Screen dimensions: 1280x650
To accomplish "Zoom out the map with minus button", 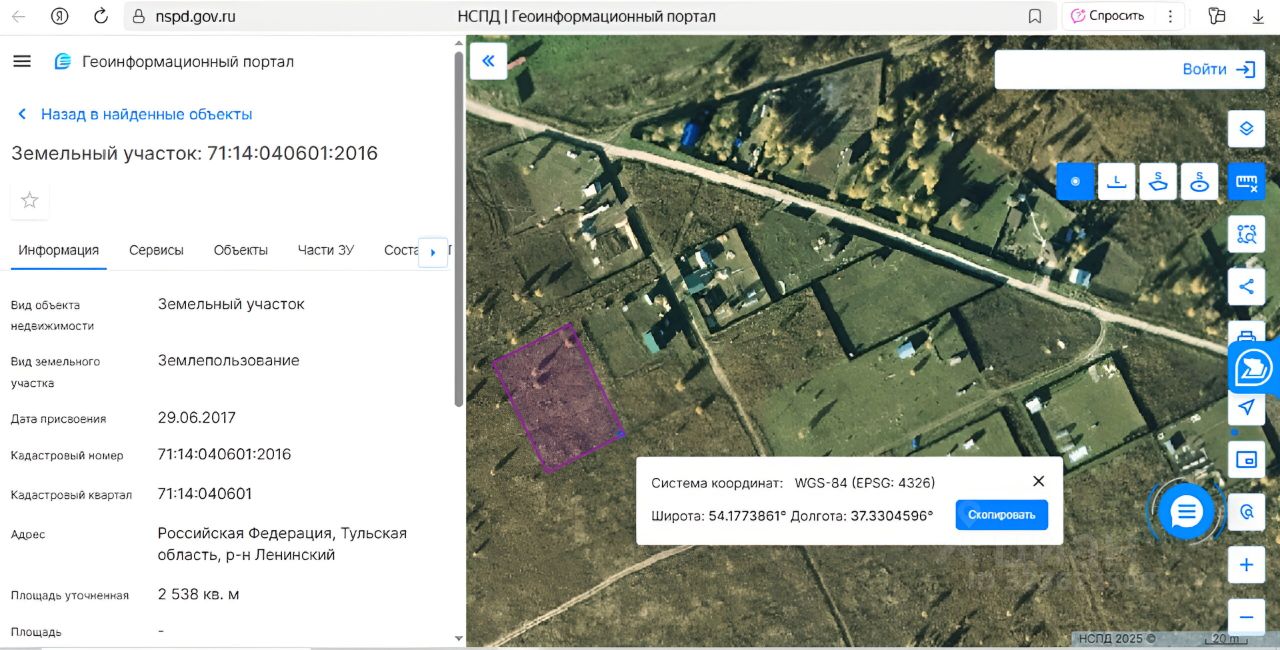I will pos(1246,617).
